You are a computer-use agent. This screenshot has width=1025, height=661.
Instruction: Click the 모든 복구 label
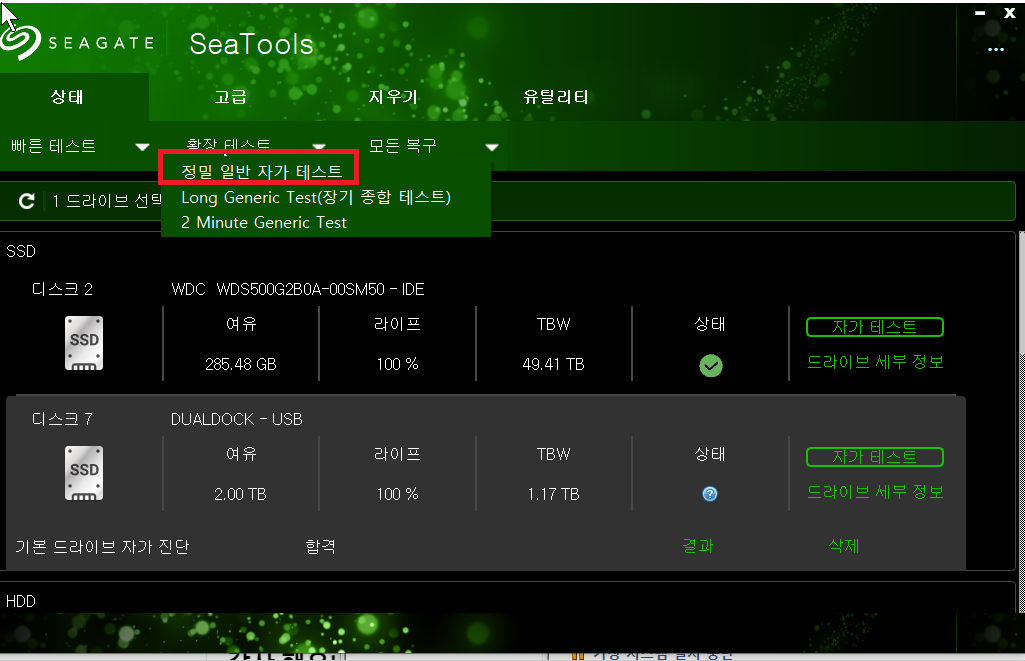[403, 145]
